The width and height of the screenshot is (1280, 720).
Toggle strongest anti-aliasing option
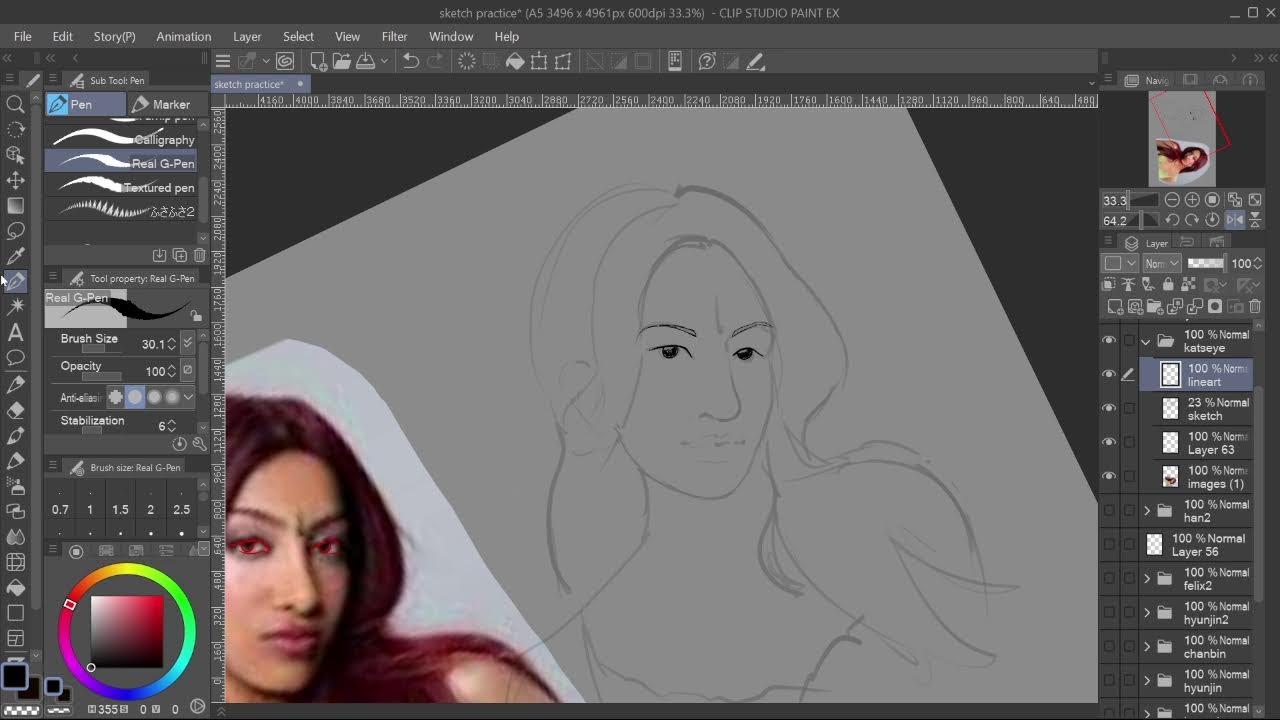point(172,397)
